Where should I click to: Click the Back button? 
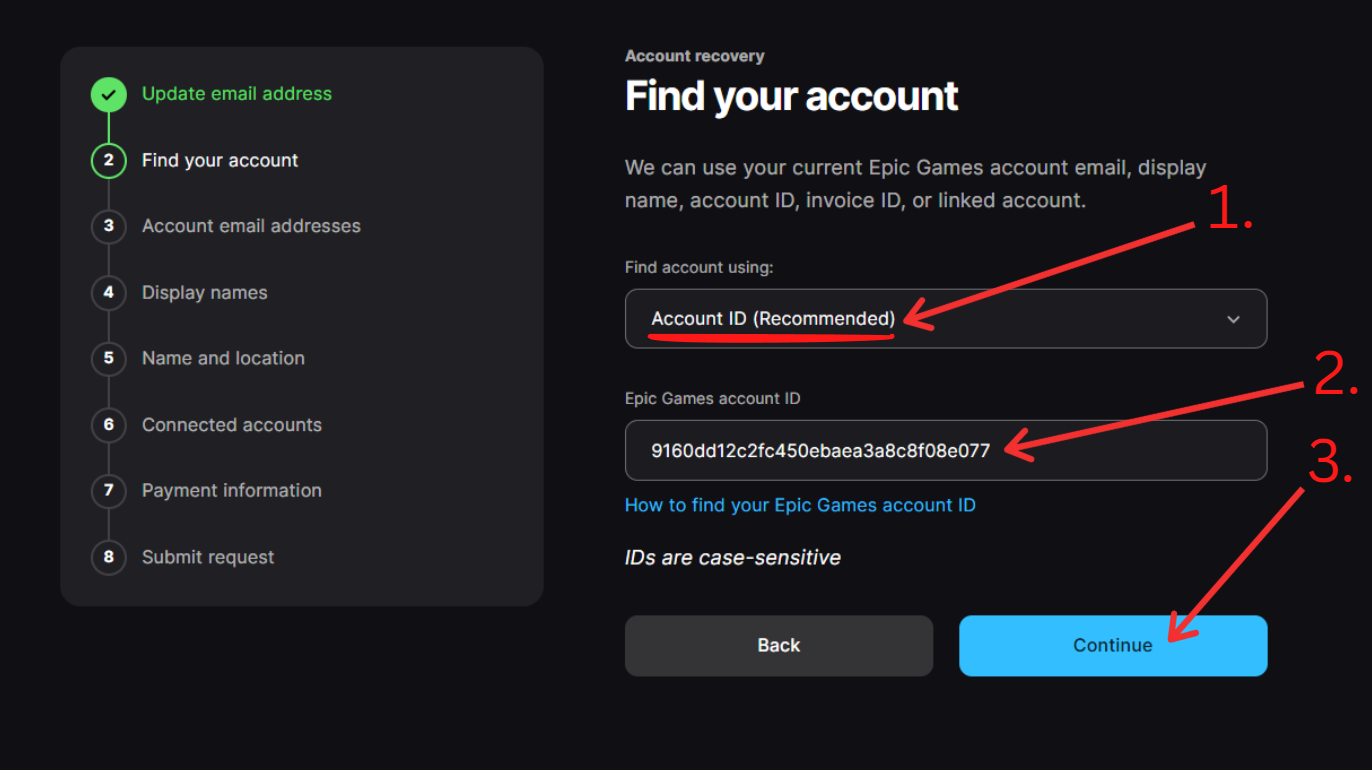point(778,646)
